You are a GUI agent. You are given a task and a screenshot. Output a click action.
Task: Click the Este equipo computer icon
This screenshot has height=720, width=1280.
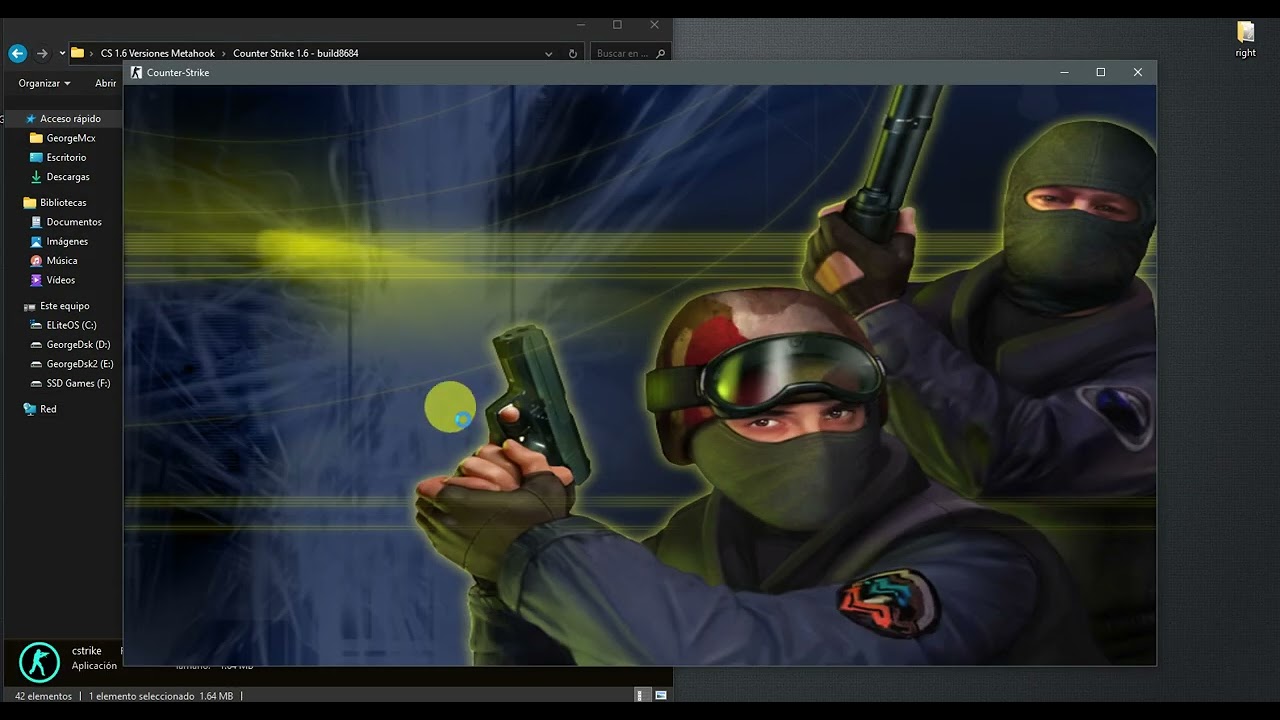(29, 306)
